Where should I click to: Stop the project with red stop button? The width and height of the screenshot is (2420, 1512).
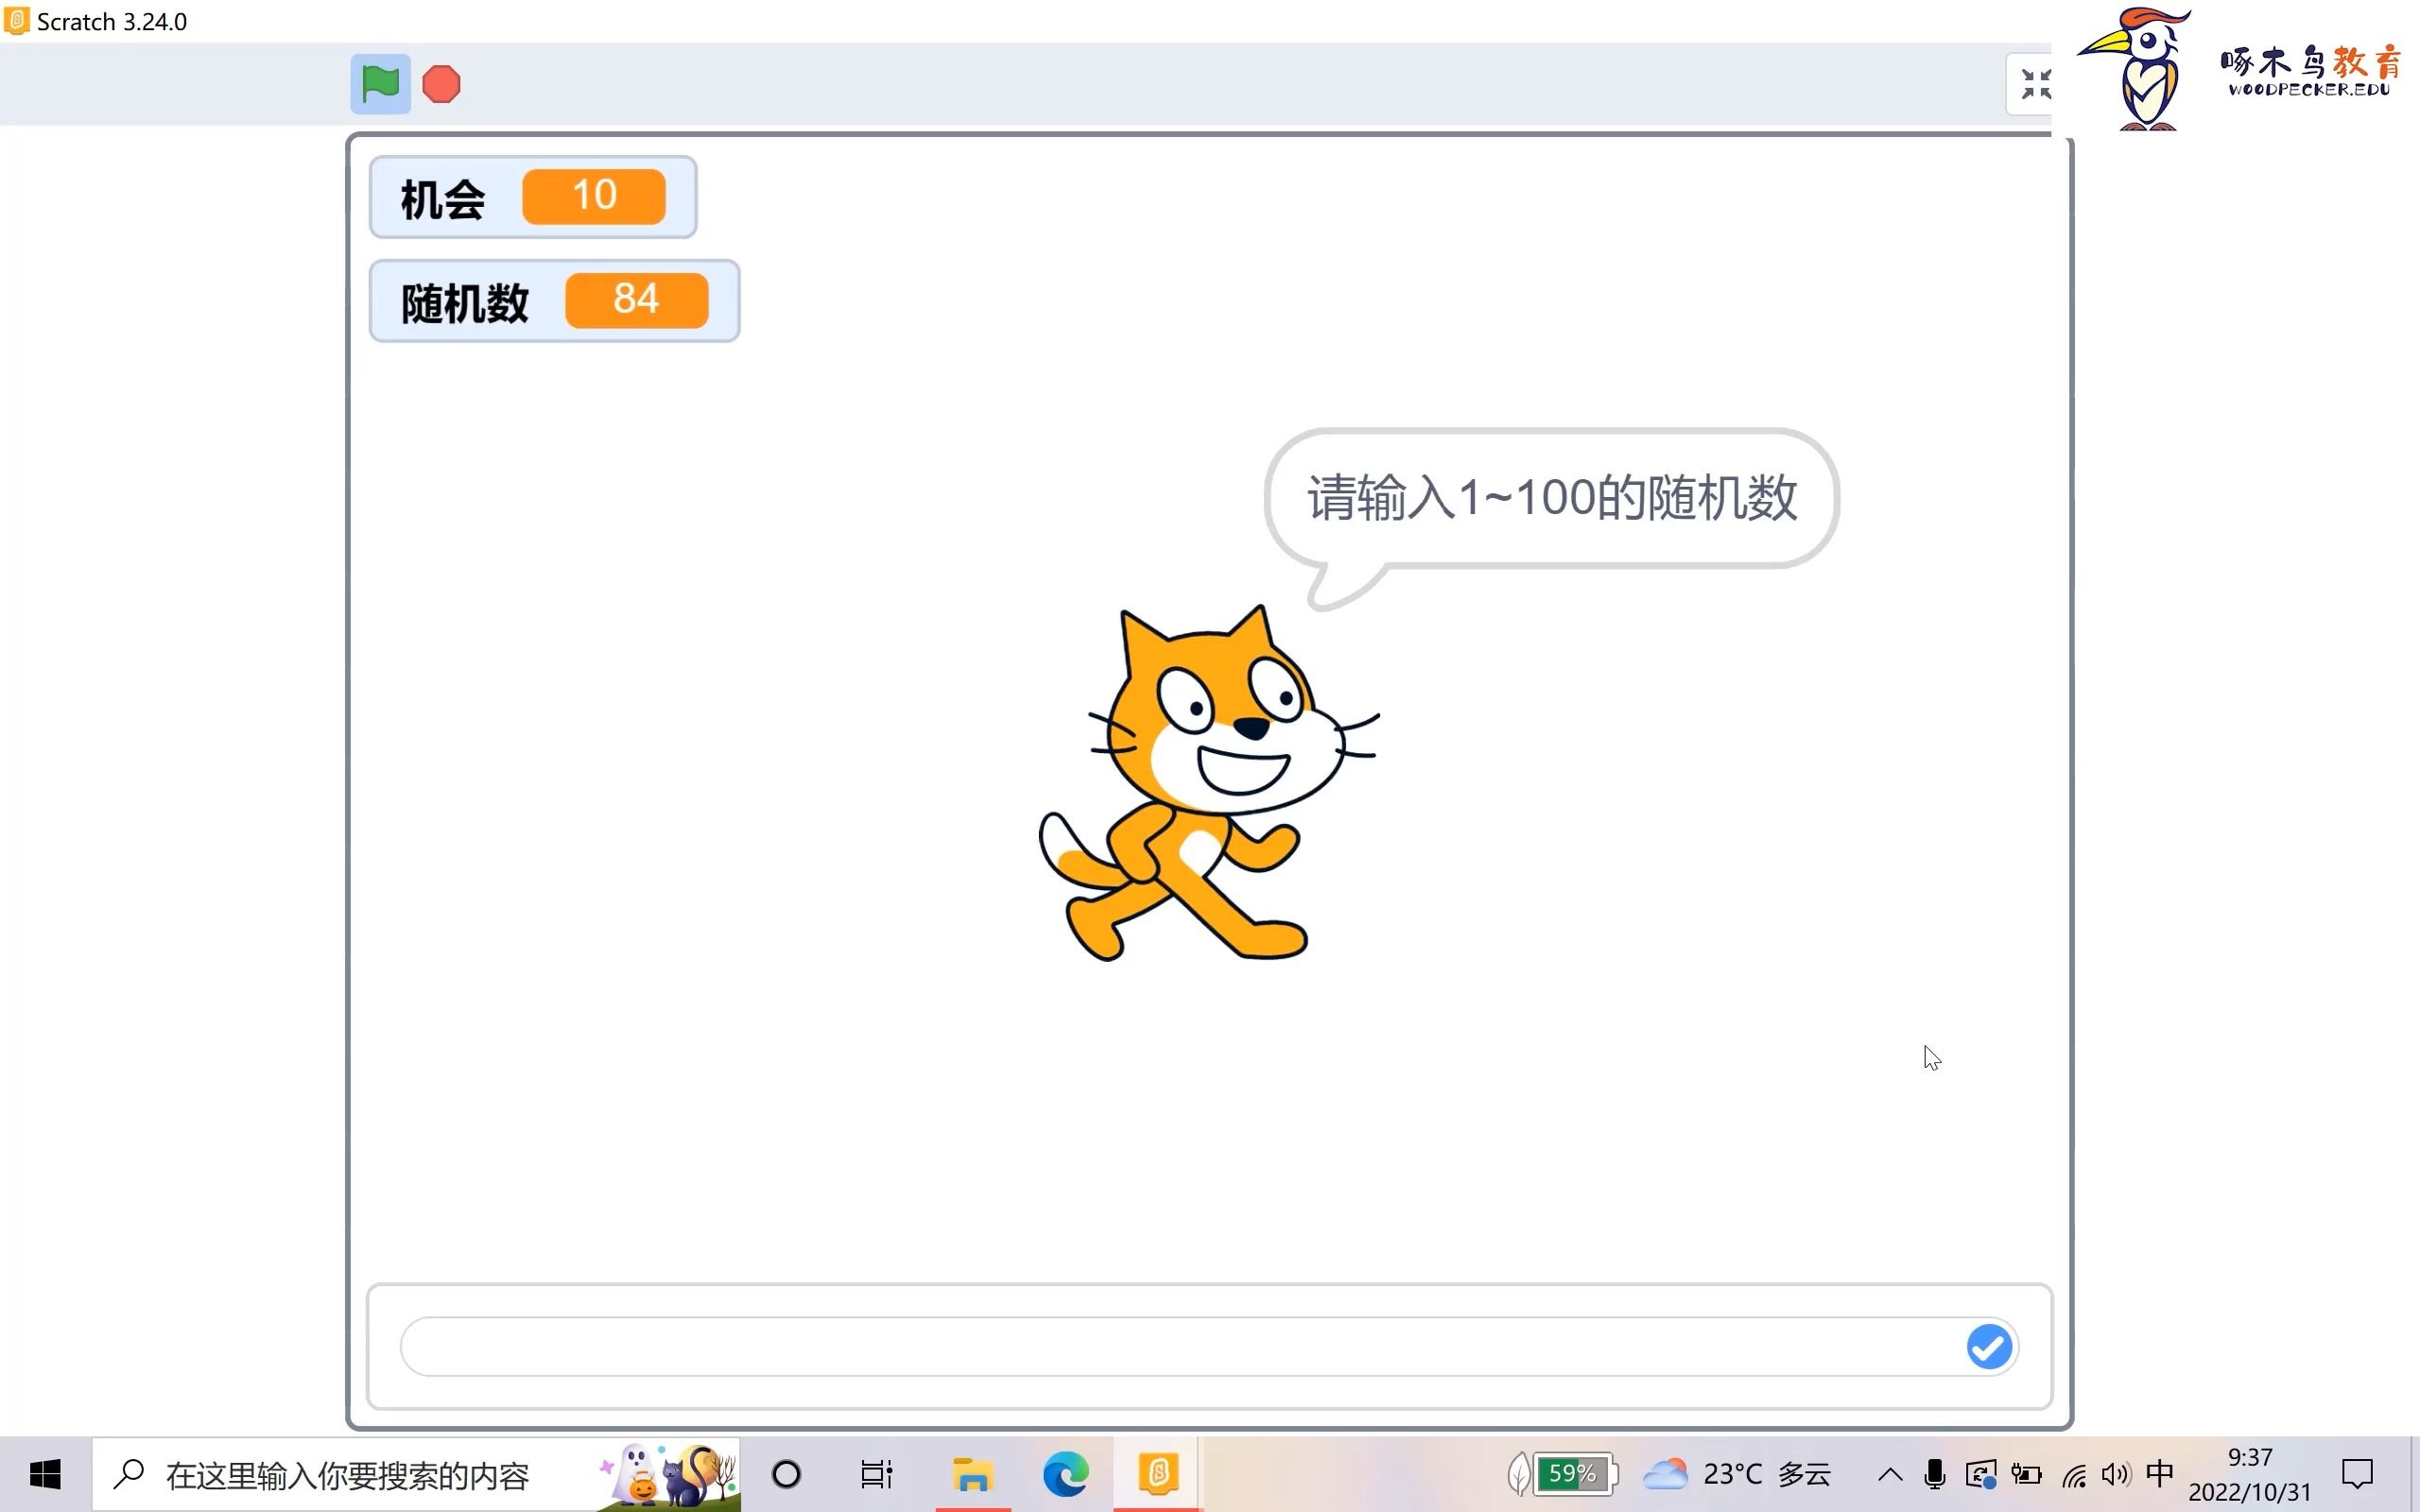click(x=441, y=84)
